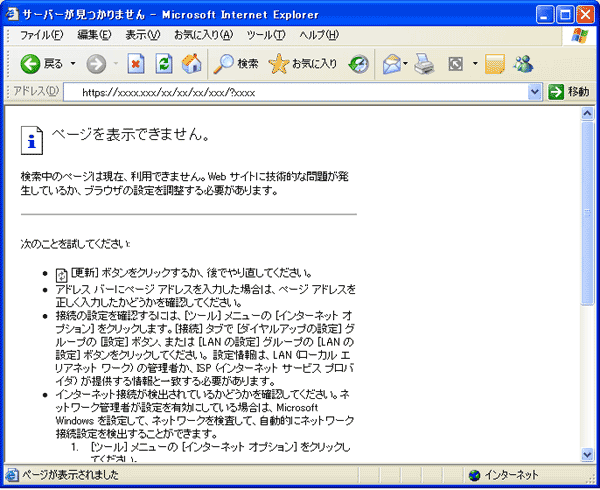This screenshot has height=490, width=600.
Task: Open the Forward button history dropdown arrow
Action: (x=116, y=63)
